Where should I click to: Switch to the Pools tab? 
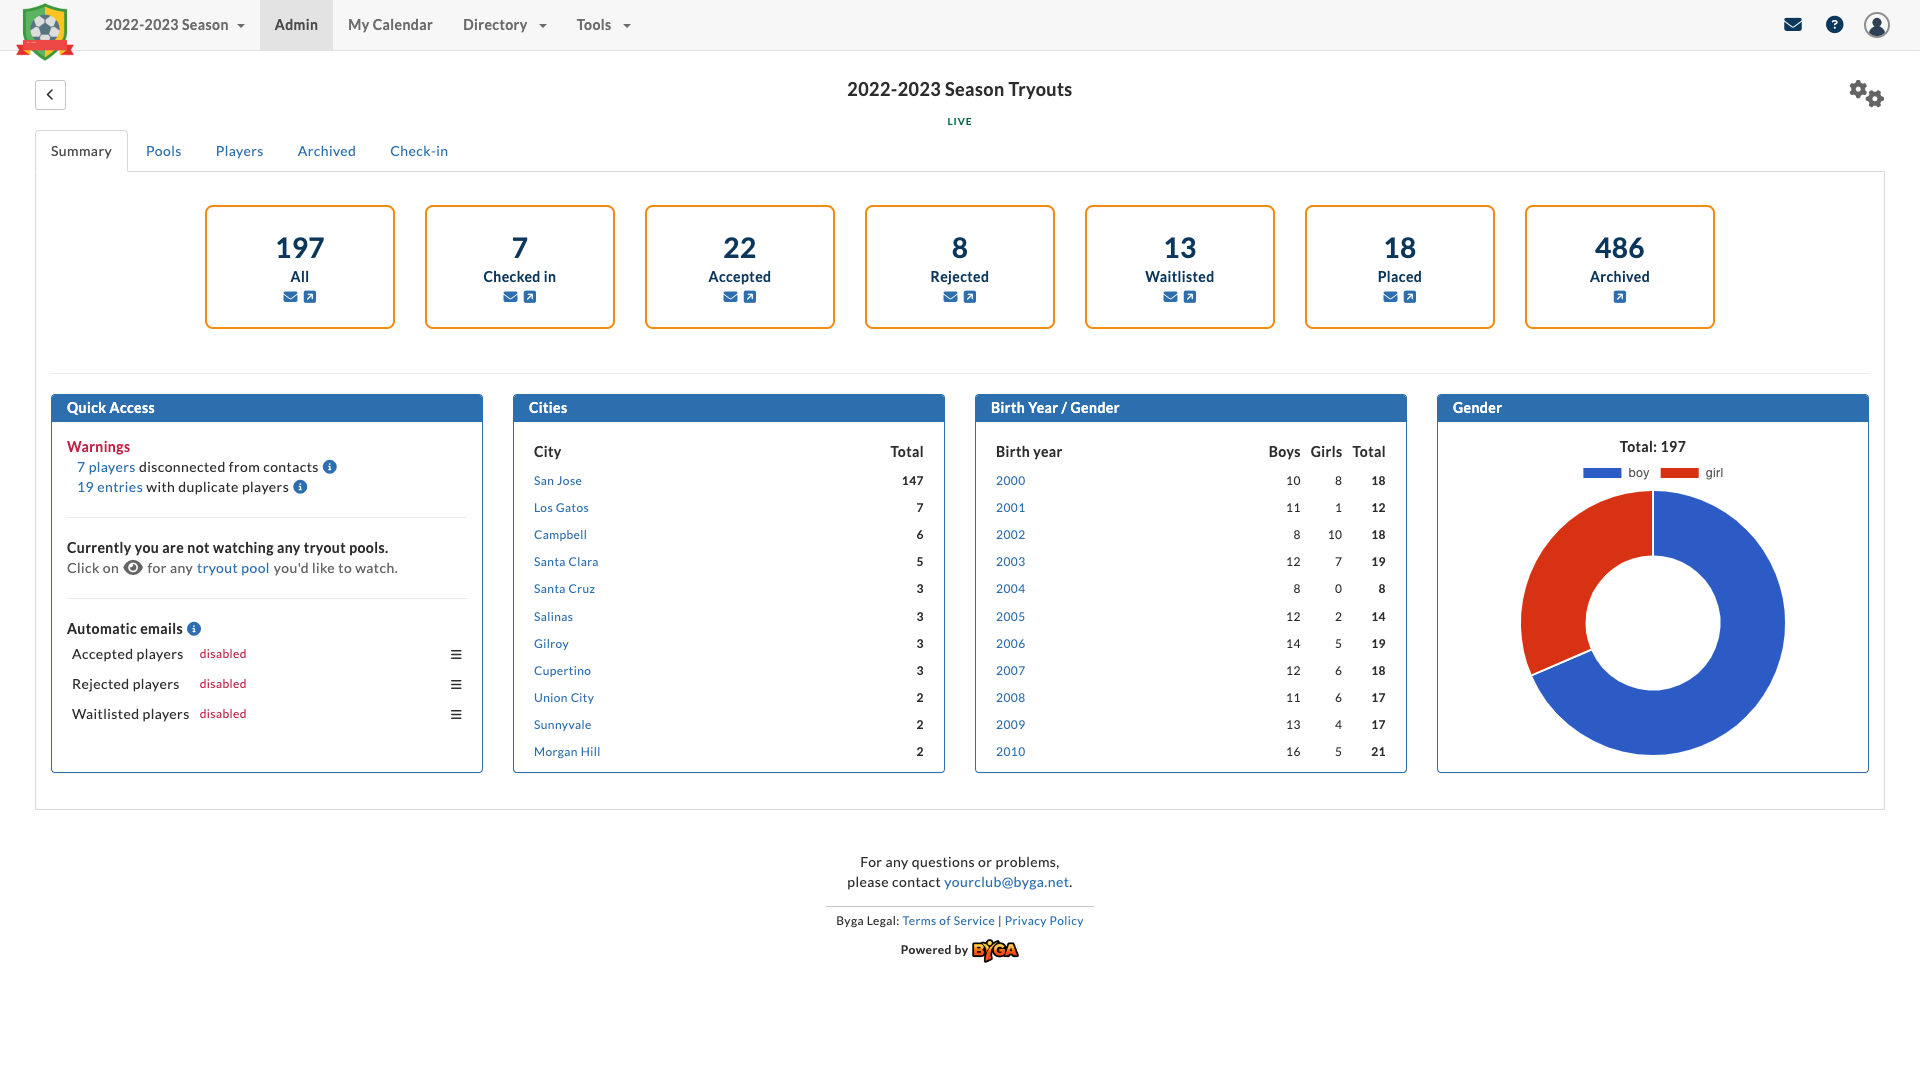(163, 151)
